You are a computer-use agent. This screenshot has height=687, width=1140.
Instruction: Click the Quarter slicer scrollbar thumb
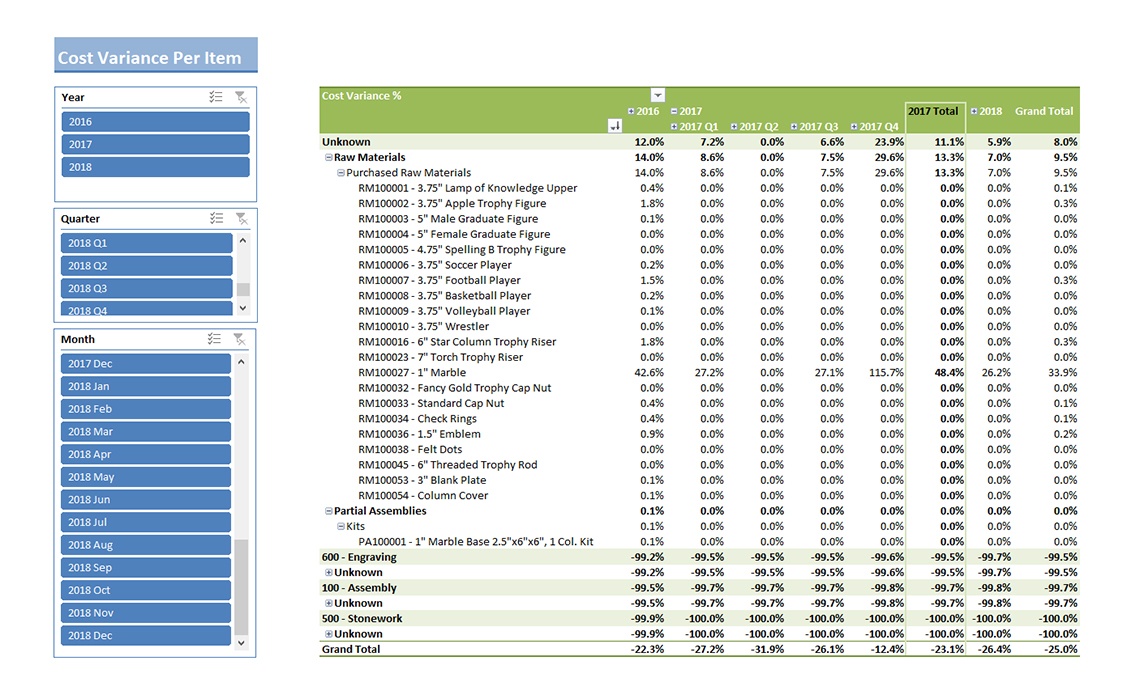243,289
